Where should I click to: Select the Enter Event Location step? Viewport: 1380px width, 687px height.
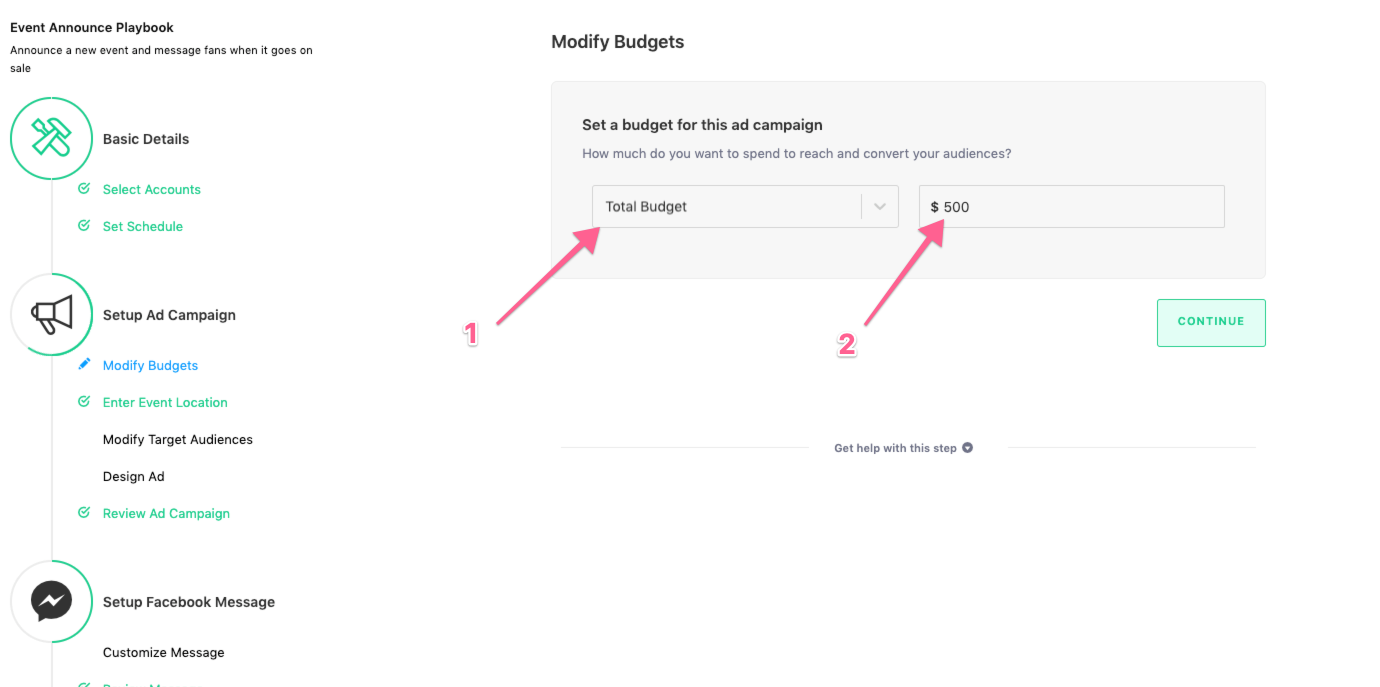click(165, 402)
